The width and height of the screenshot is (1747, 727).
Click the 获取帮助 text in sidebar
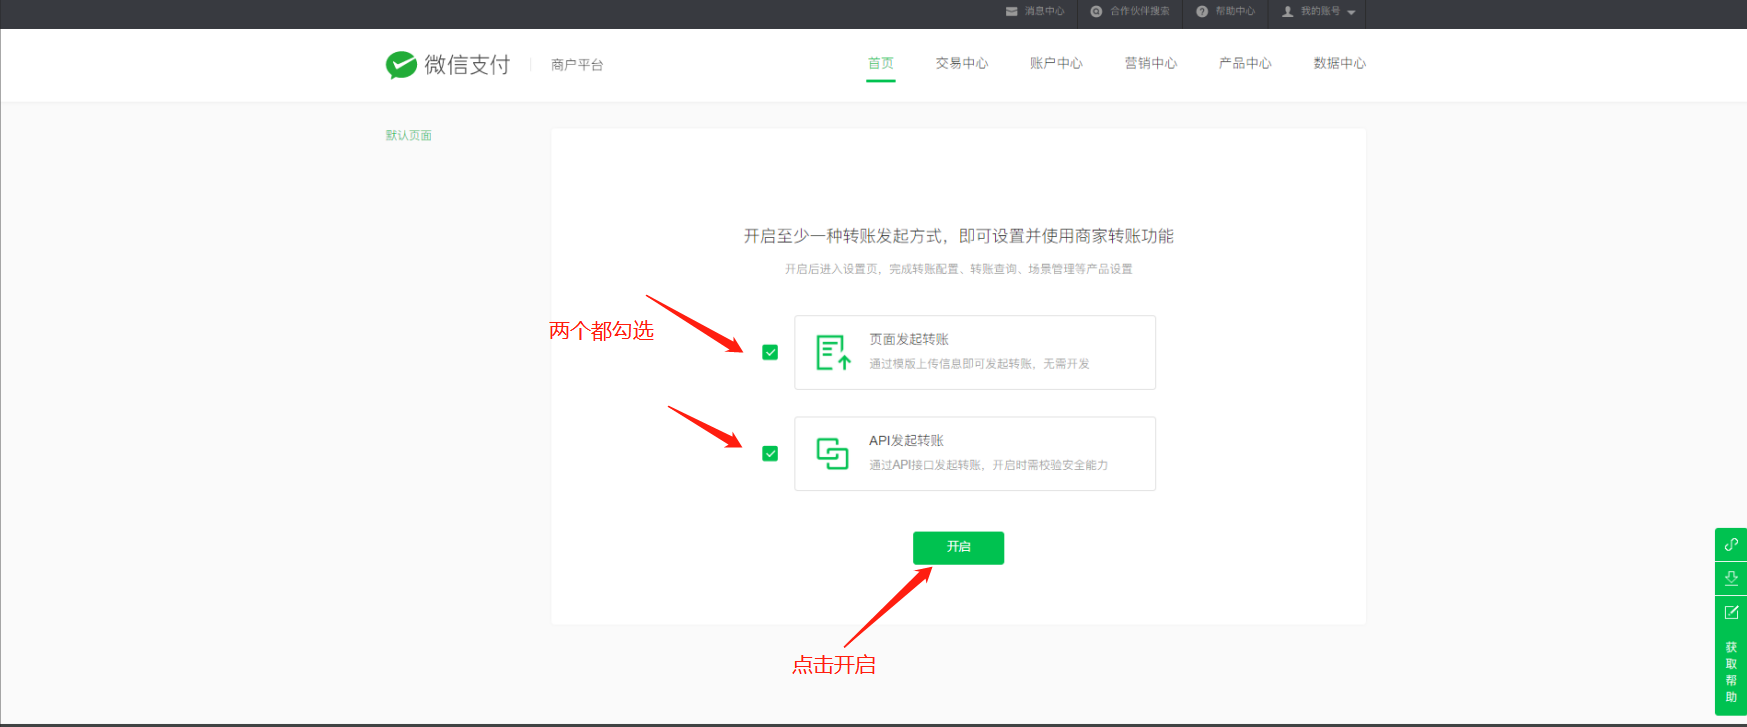tap(1731, 672)
